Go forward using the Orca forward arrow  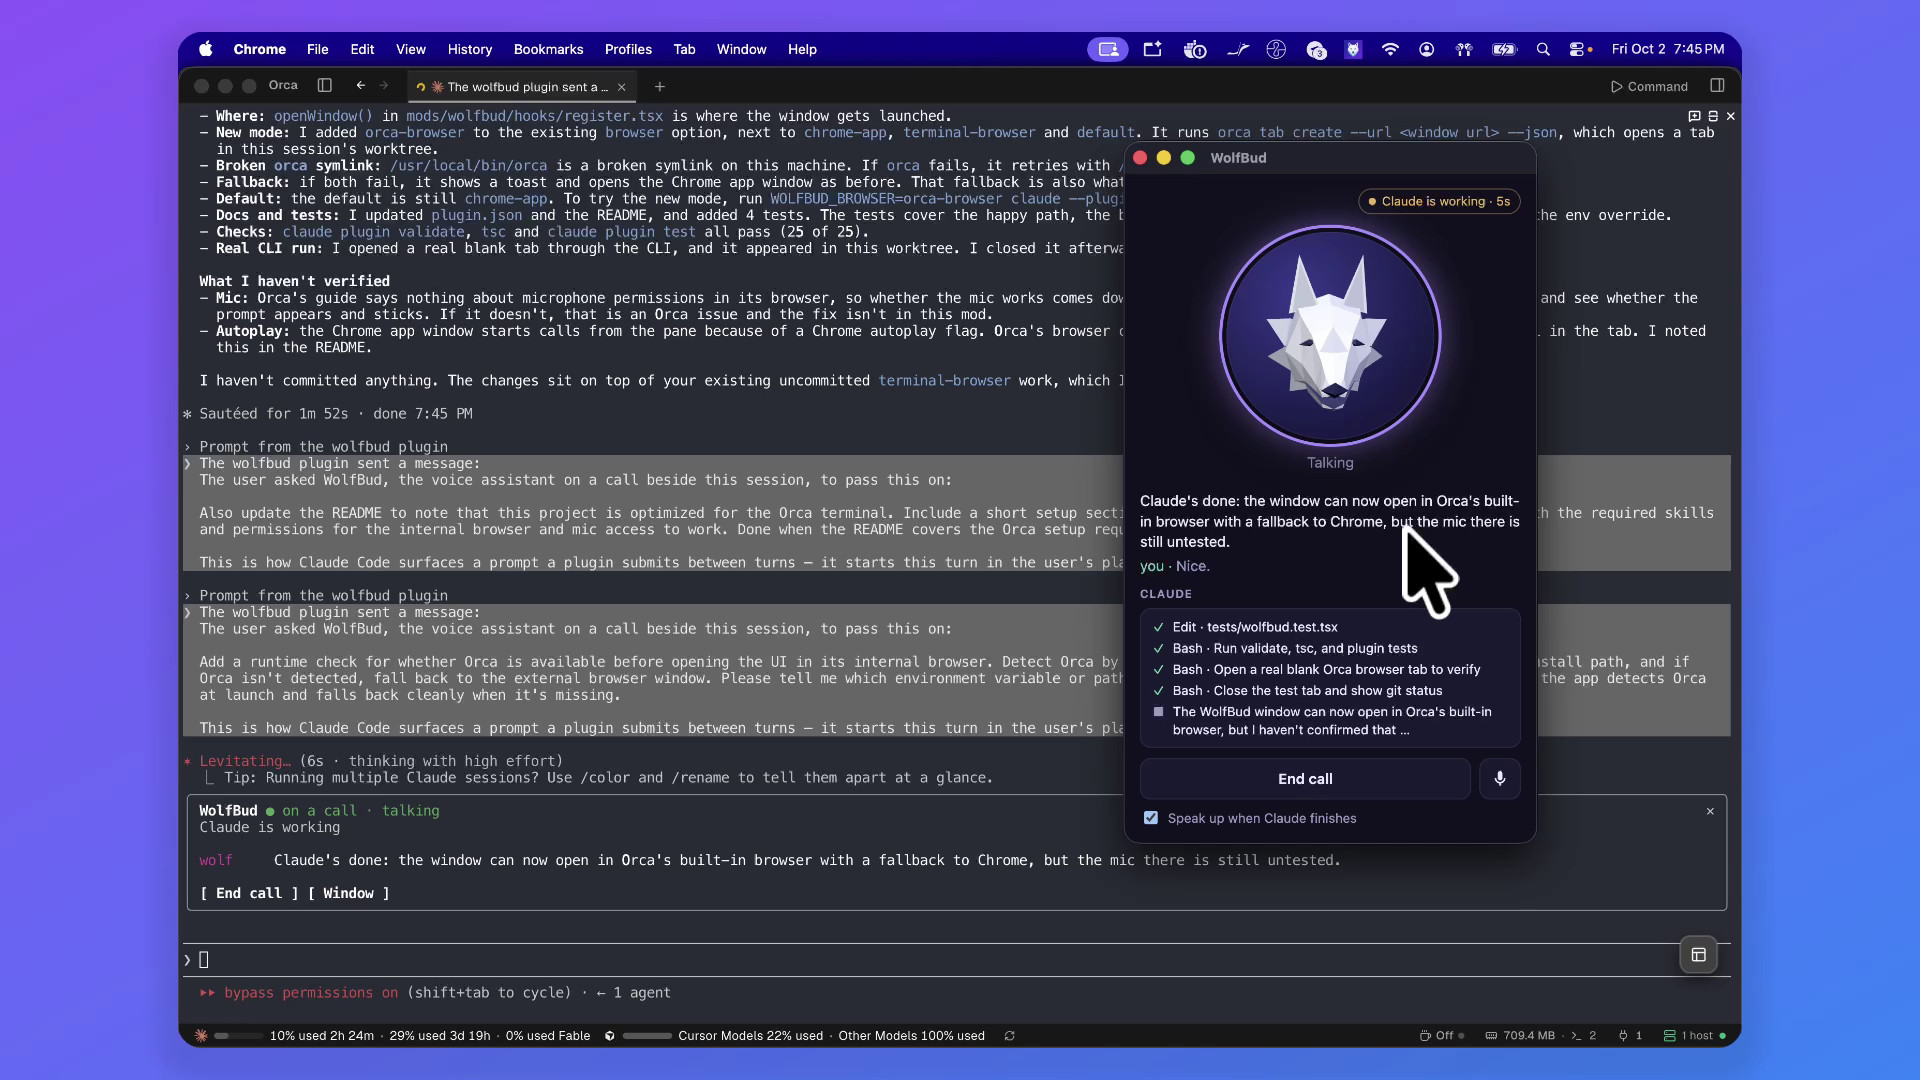coord(384,86)
